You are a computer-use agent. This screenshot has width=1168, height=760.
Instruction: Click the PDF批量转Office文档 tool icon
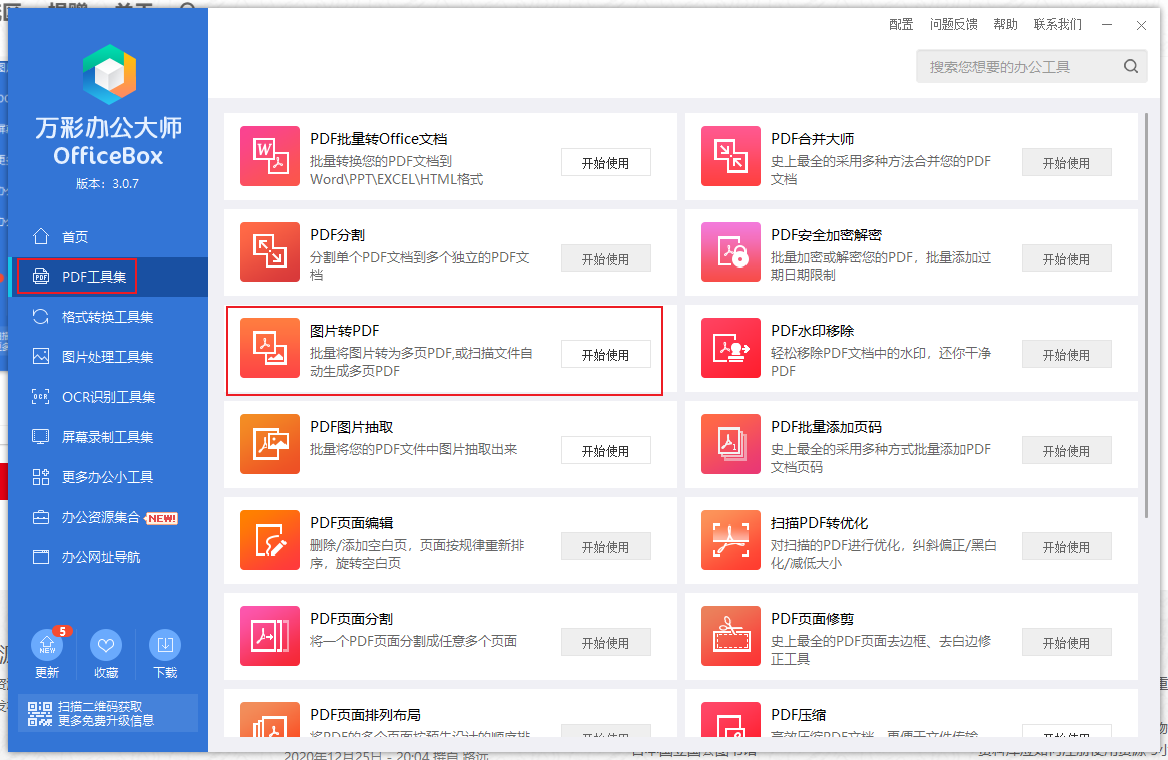coord(270,156)
